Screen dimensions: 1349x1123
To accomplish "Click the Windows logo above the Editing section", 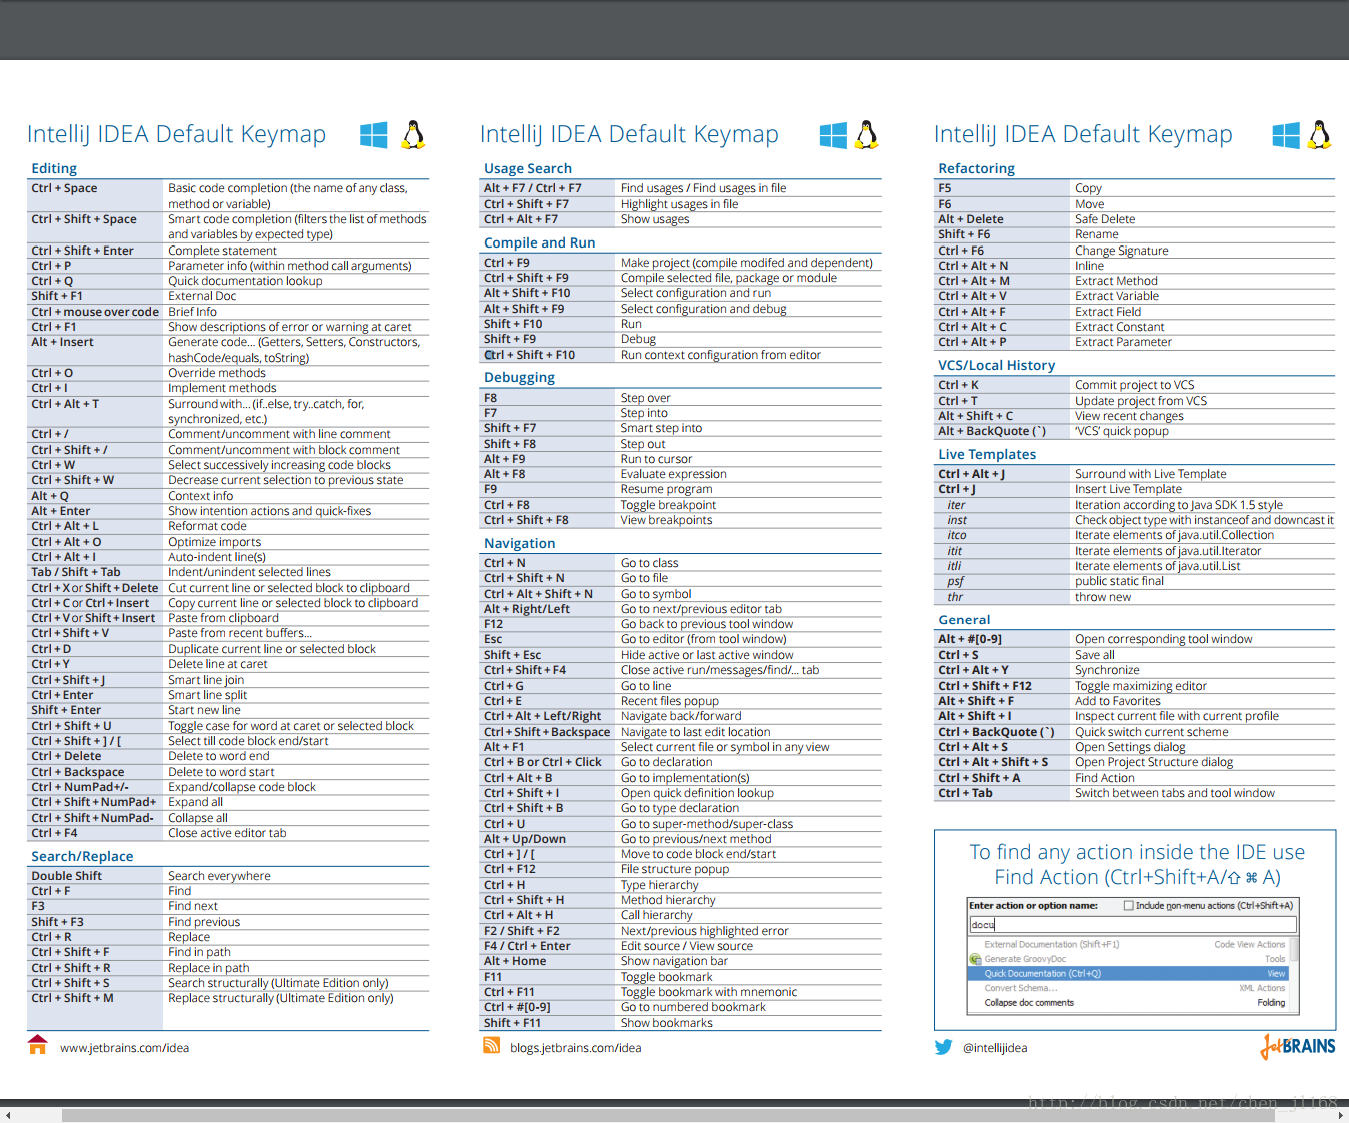I will [374, 135].
